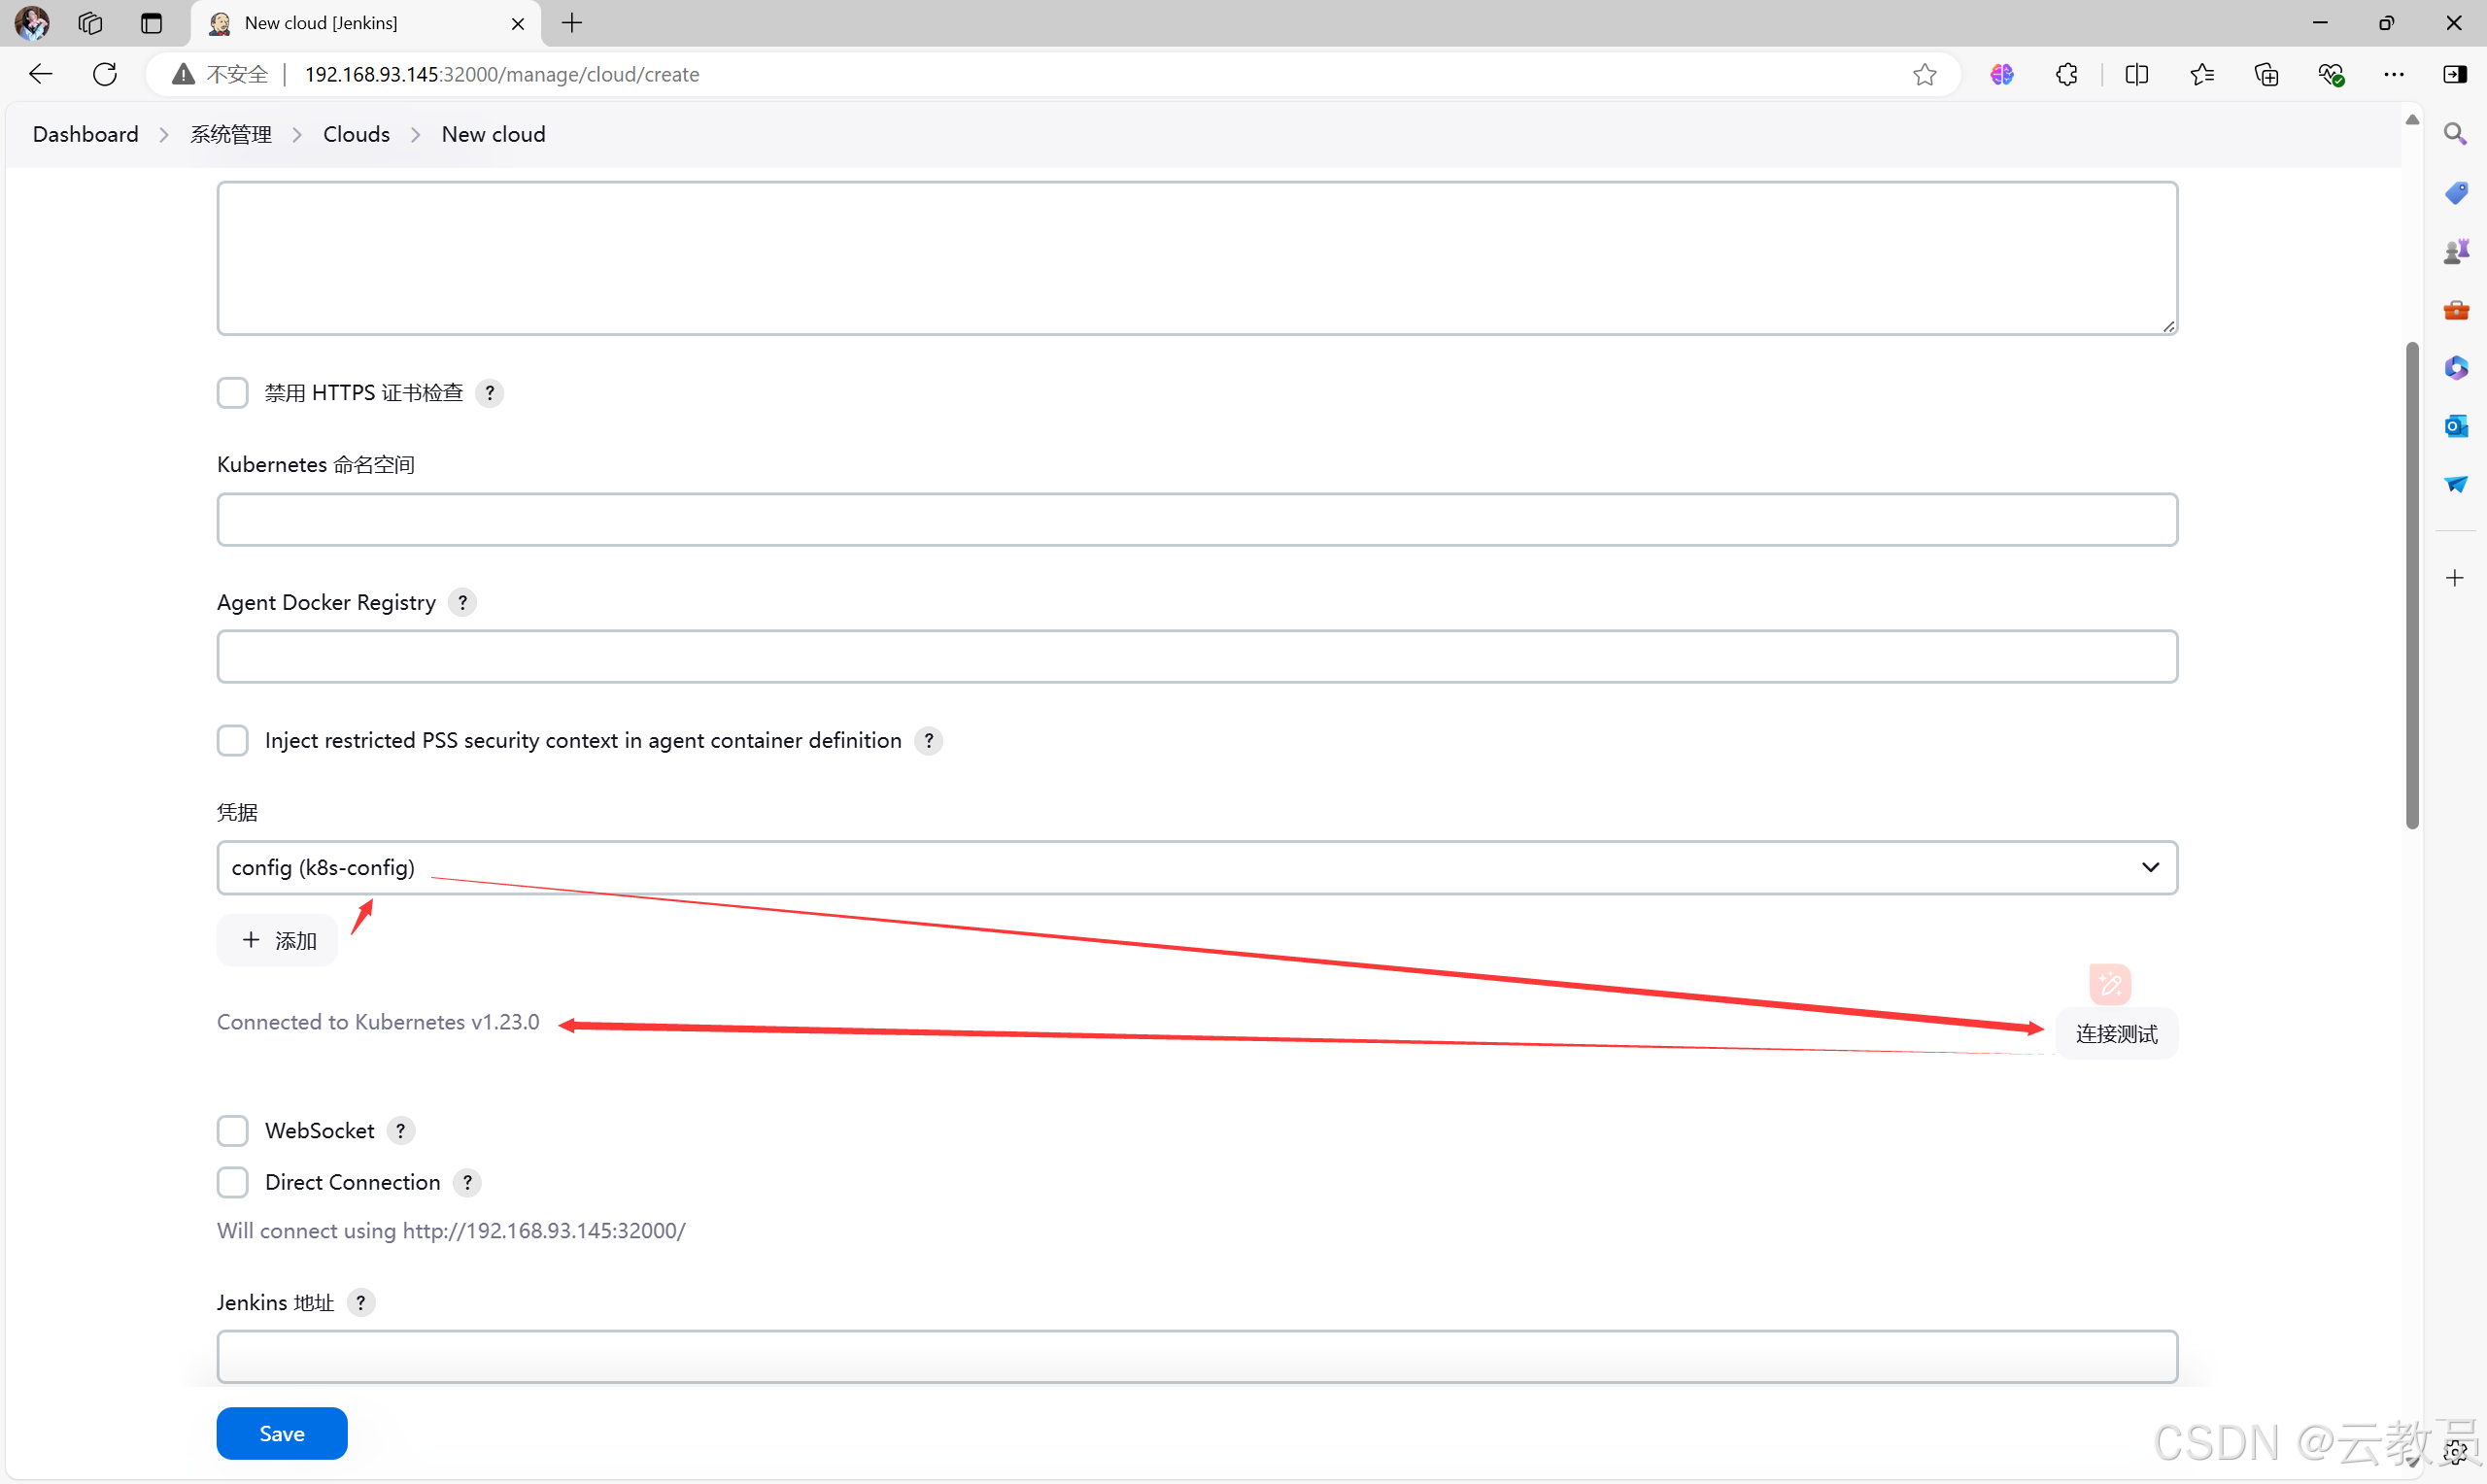Open browser essentials heart icon

coord(2331,74)
